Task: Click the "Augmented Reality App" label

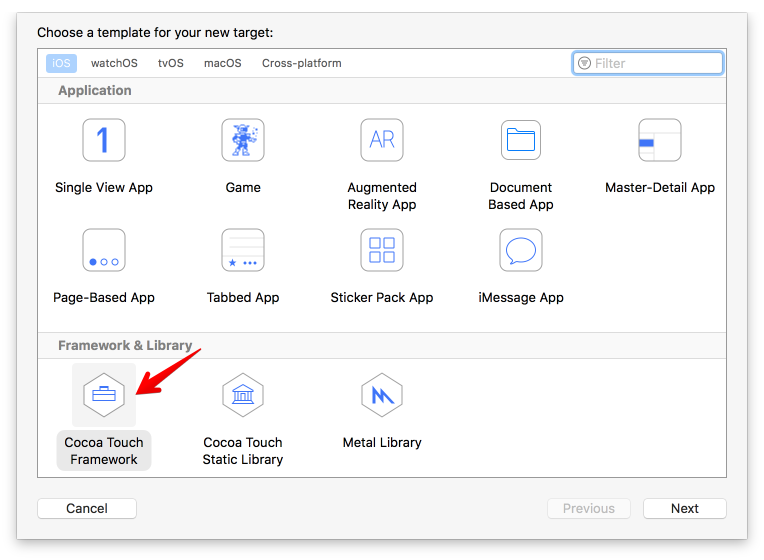Action: [382, 196]
